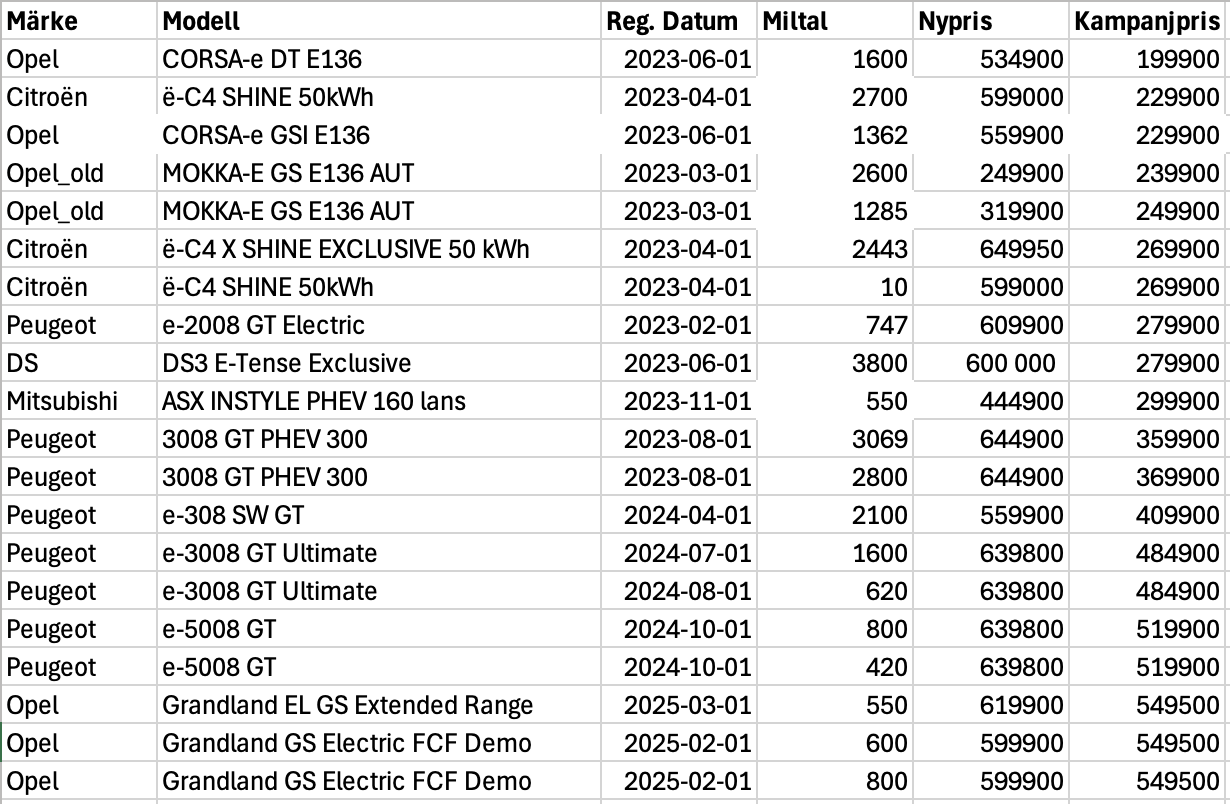This screenshot has height=804, width=1230.
Task: Select the 600 mileage cell
Action: [835, 743]
